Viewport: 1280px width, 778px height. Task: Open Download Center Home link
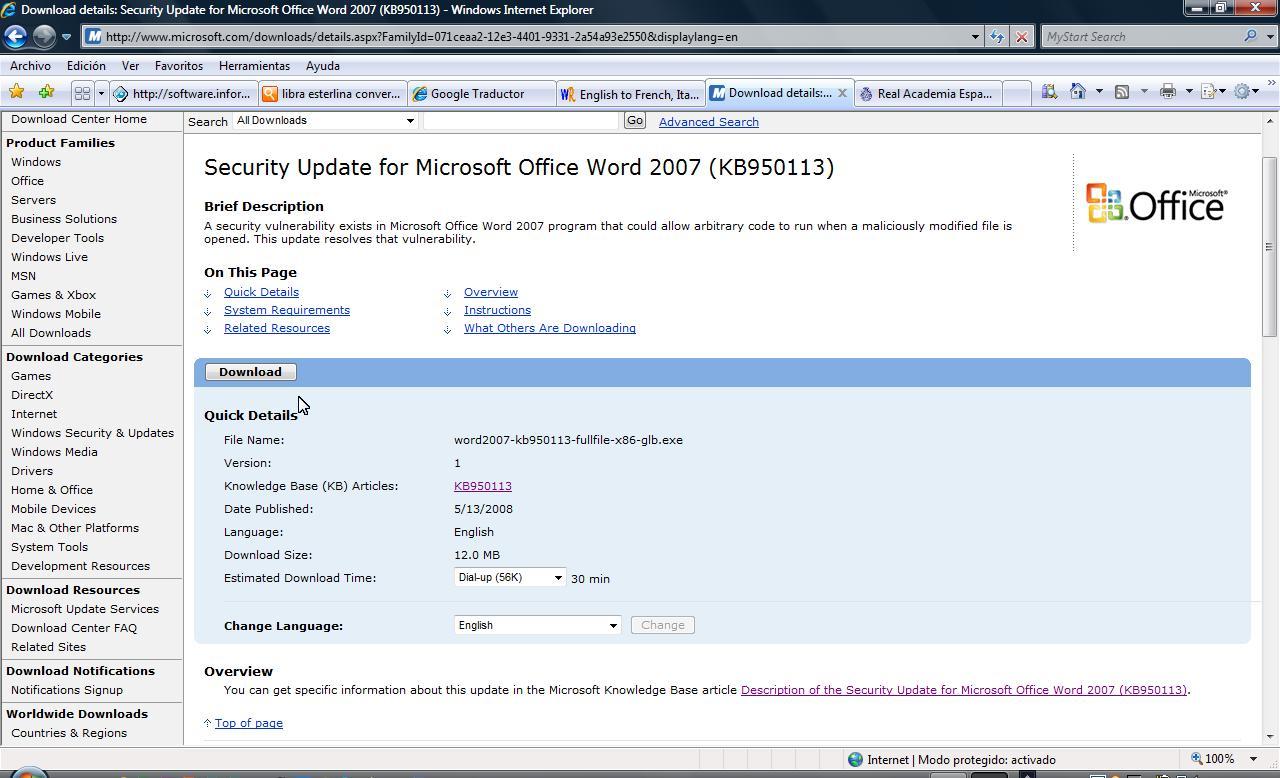pyautogui.click(x=79, y=119)
